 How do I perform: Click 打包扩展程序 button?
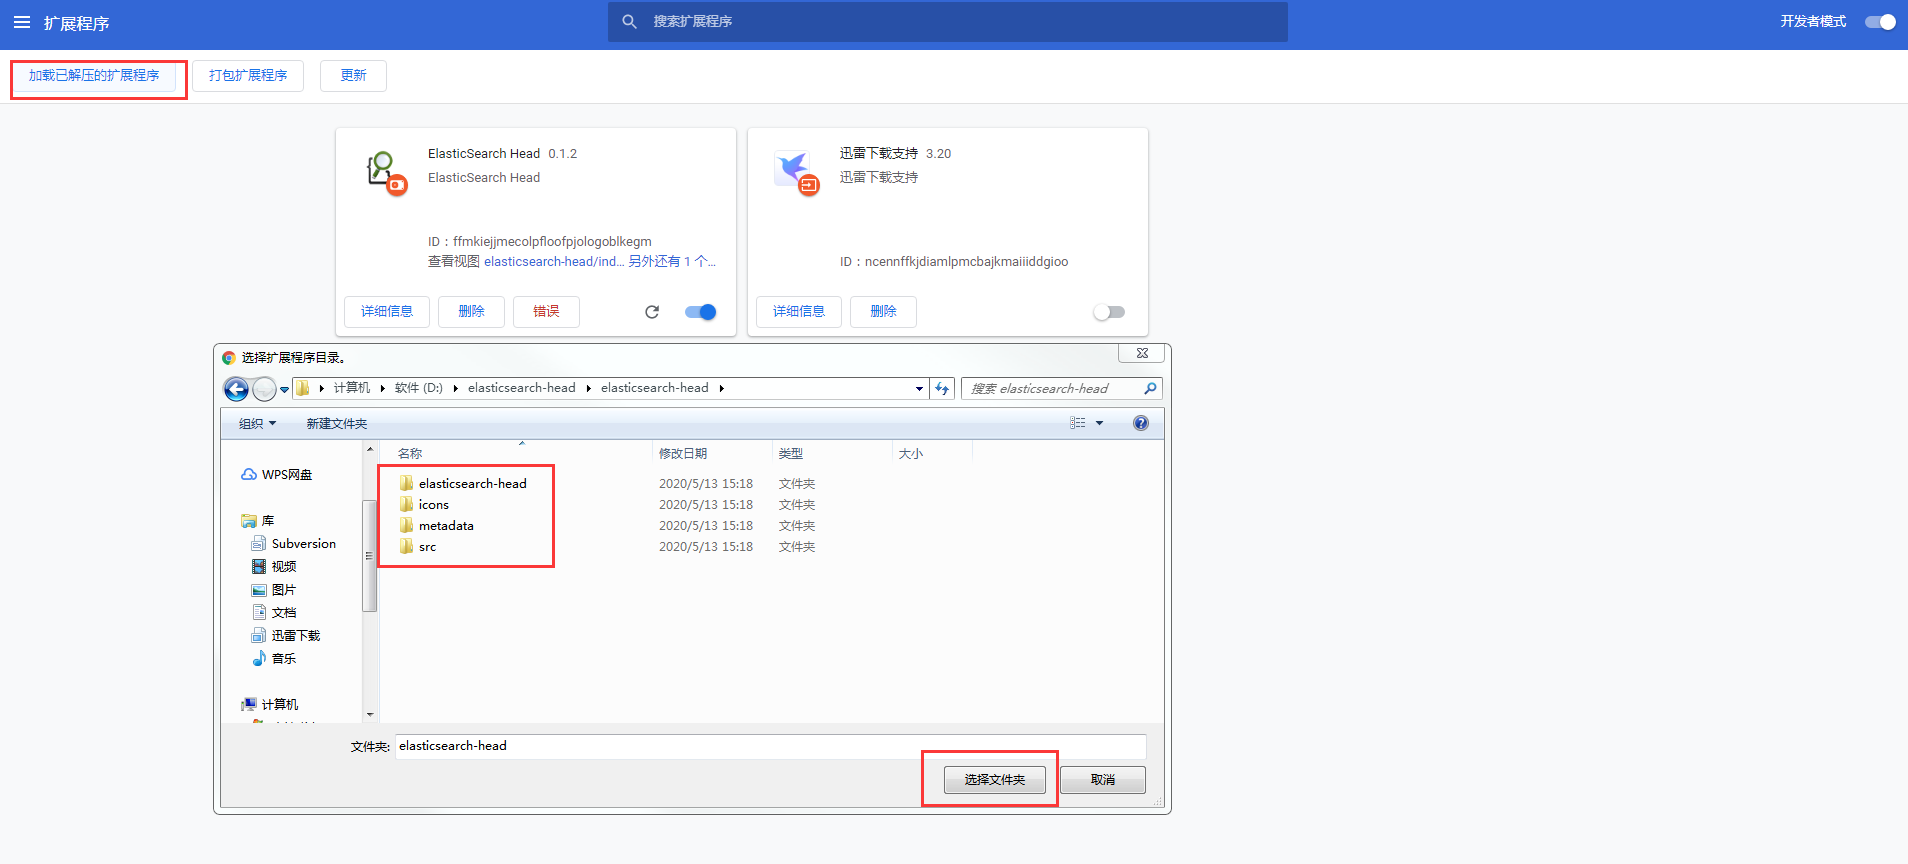tap(248, 76)
